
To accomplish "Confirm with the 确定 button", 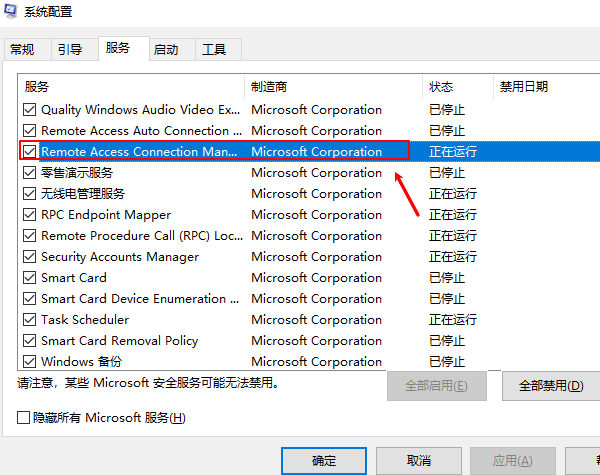I will point(324,460).
